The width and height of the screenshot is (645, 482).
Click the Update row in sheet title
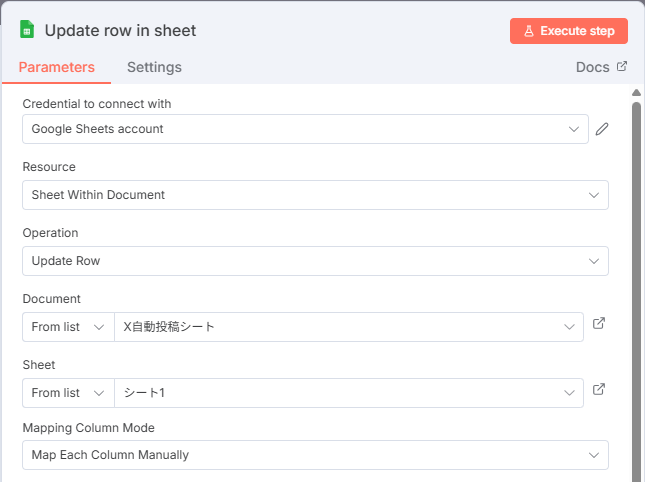tap(120, 30)
